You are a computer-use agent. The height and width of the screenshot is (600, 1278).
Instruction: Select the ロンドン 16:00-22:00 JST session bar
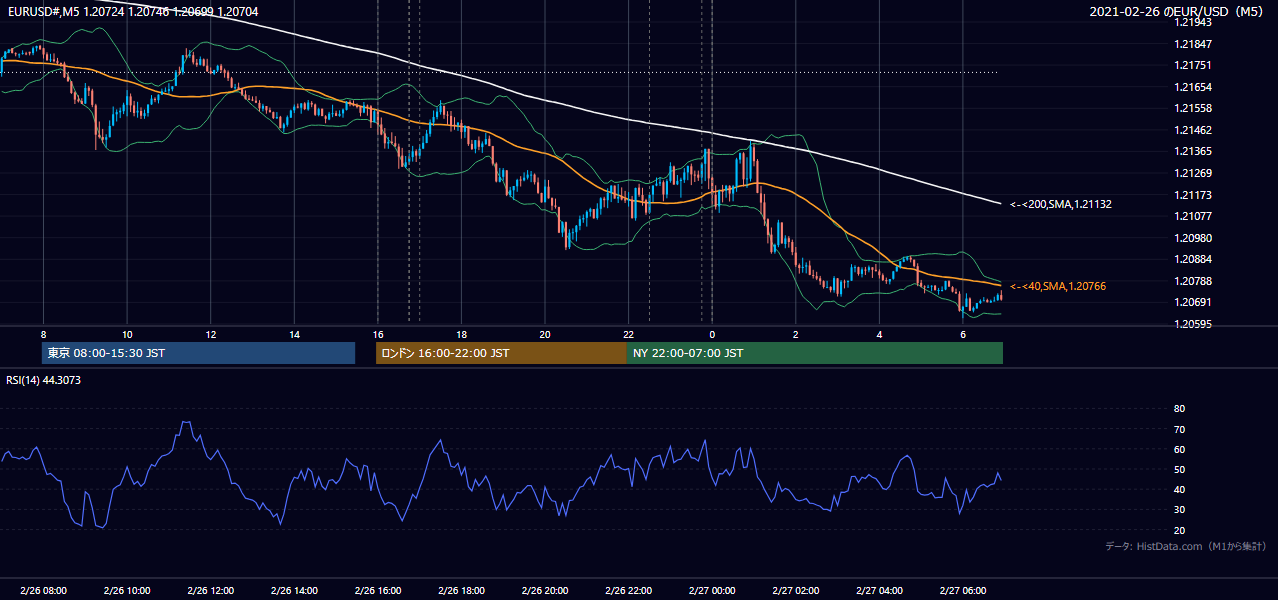click(x=501, y=353)
